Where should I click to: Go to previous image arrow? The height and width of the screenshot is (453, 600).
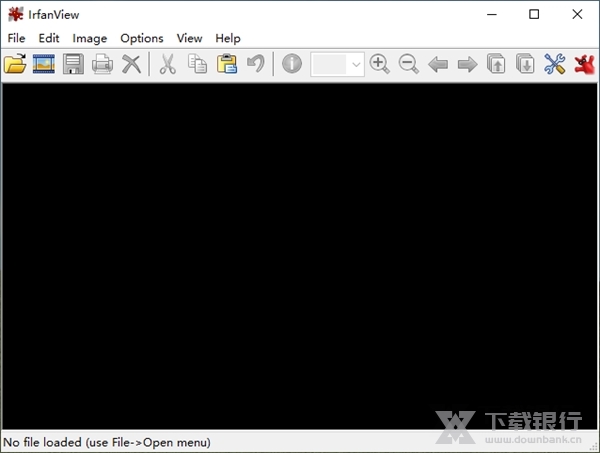[x=438, y=65]
